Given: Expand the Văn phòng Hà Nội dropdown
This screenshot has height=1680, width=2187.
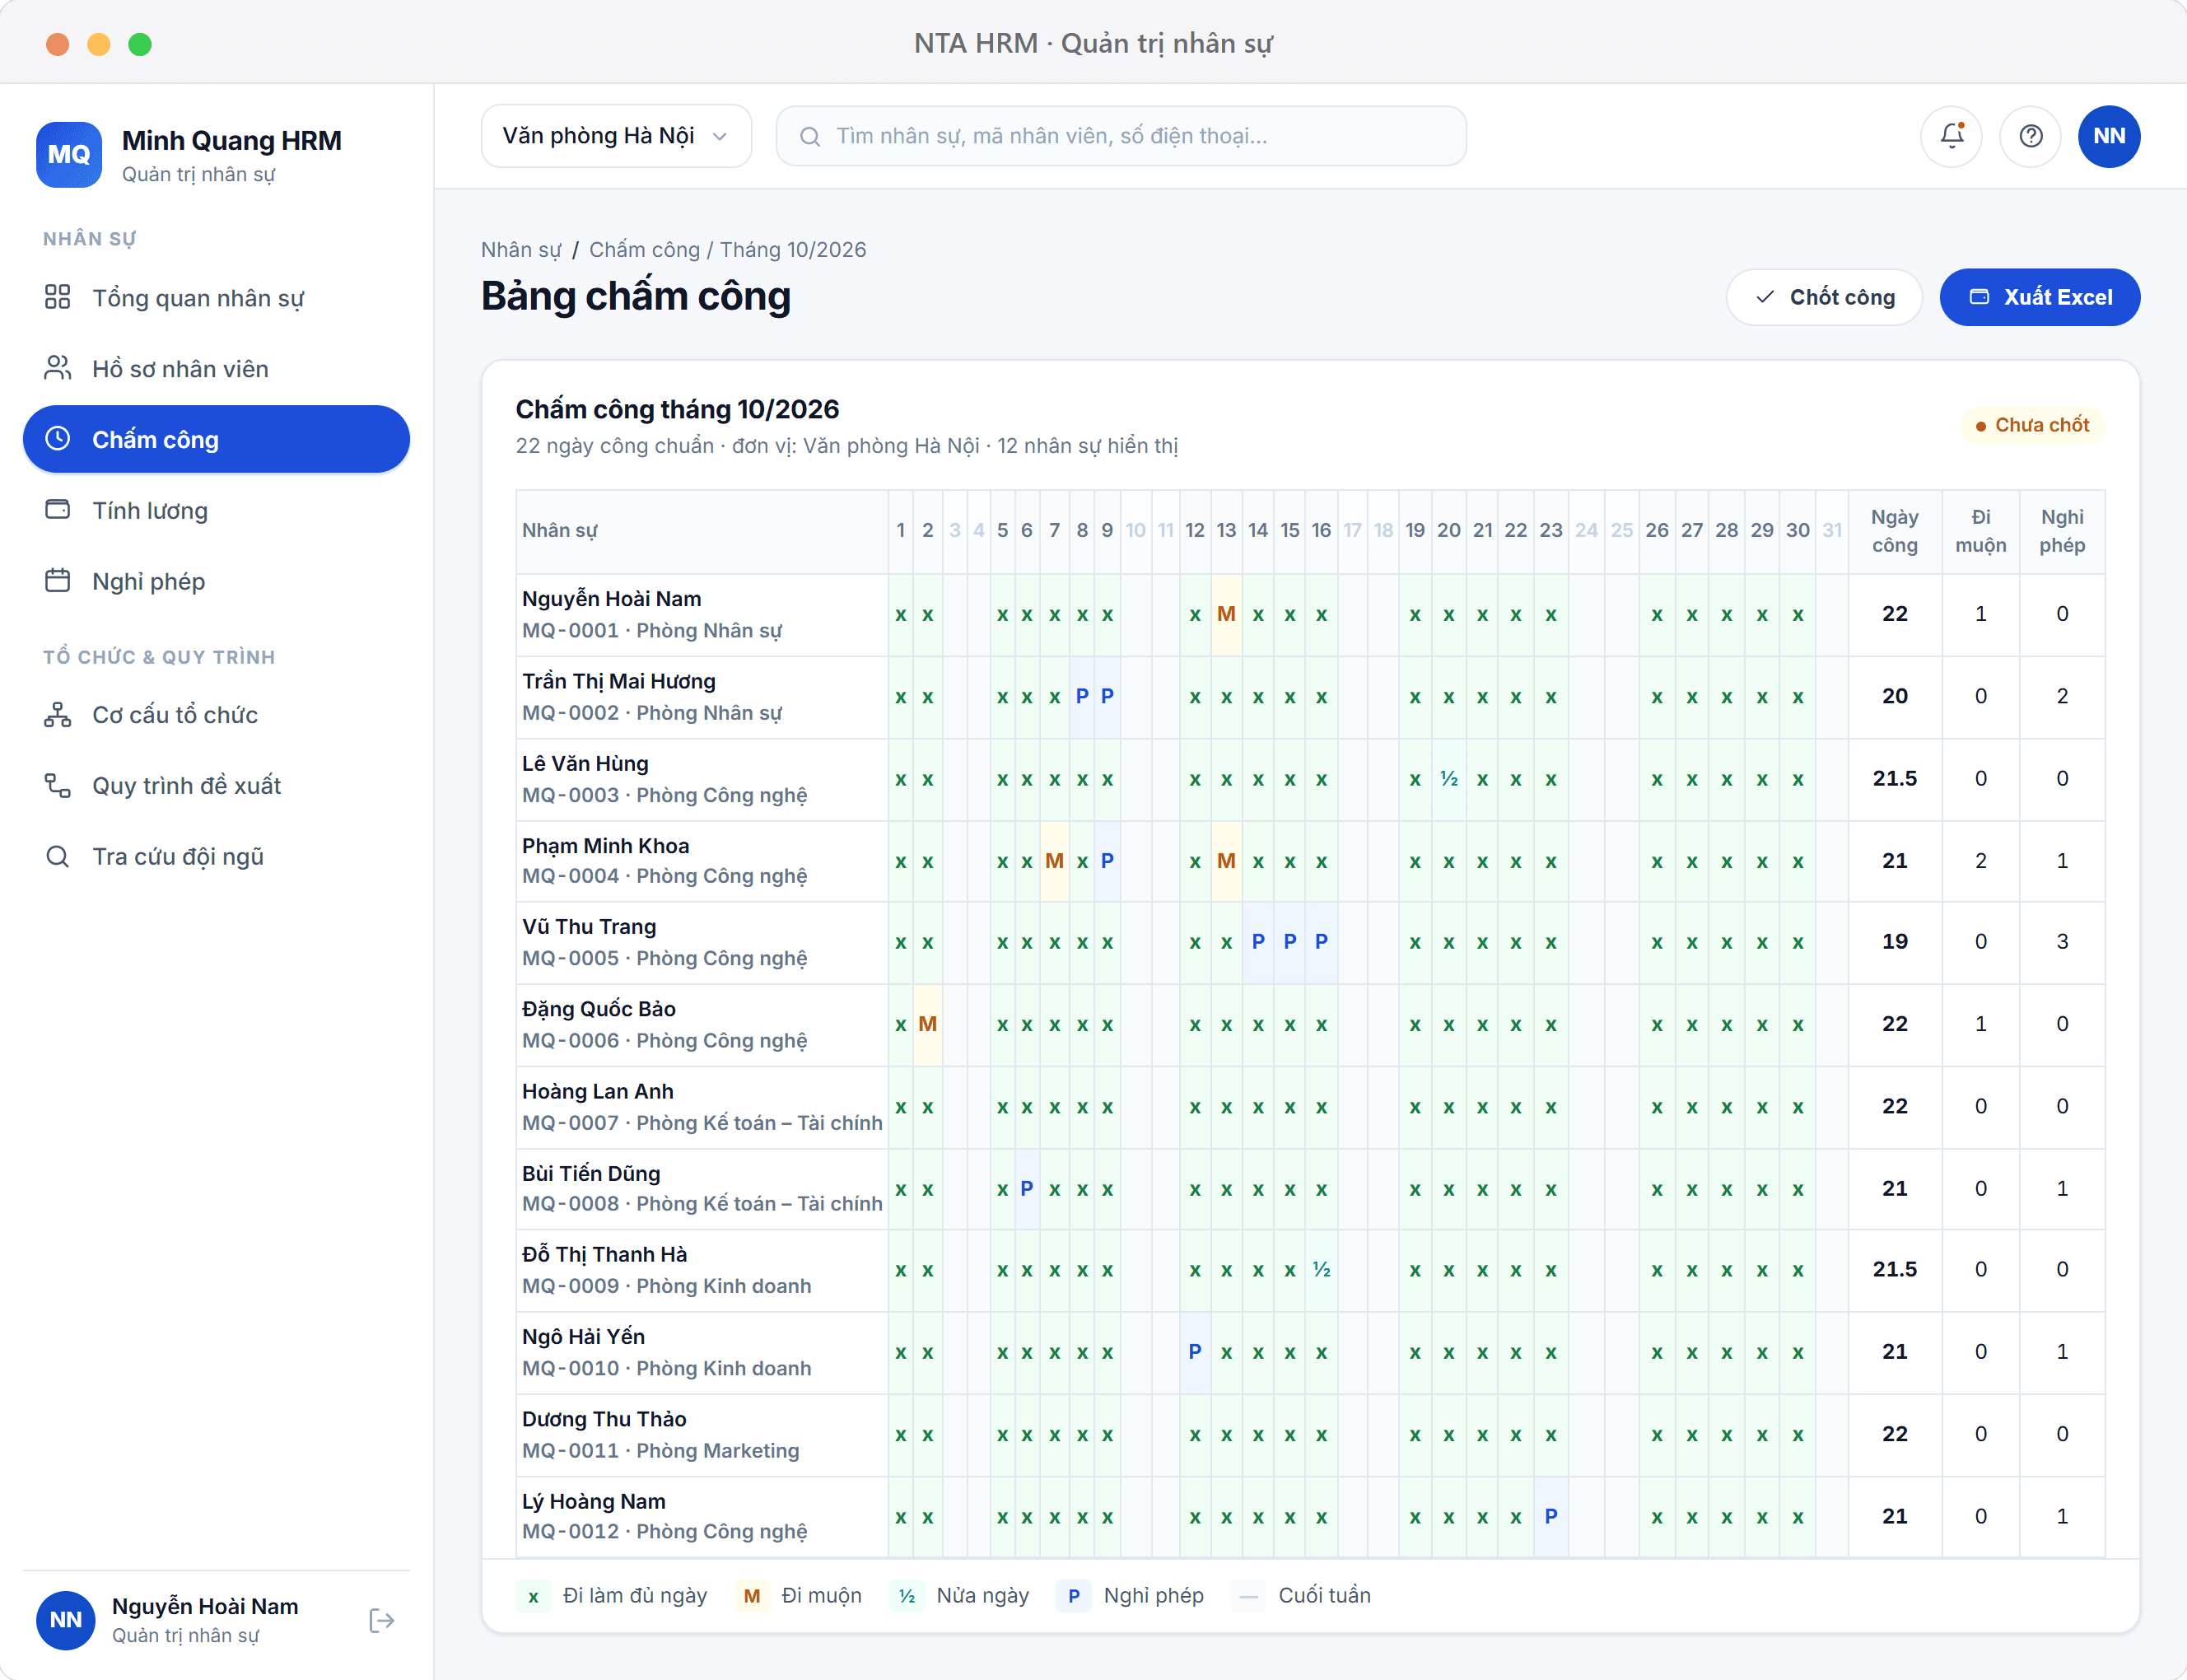Looking at the screenshot, I should pos(616,136).
